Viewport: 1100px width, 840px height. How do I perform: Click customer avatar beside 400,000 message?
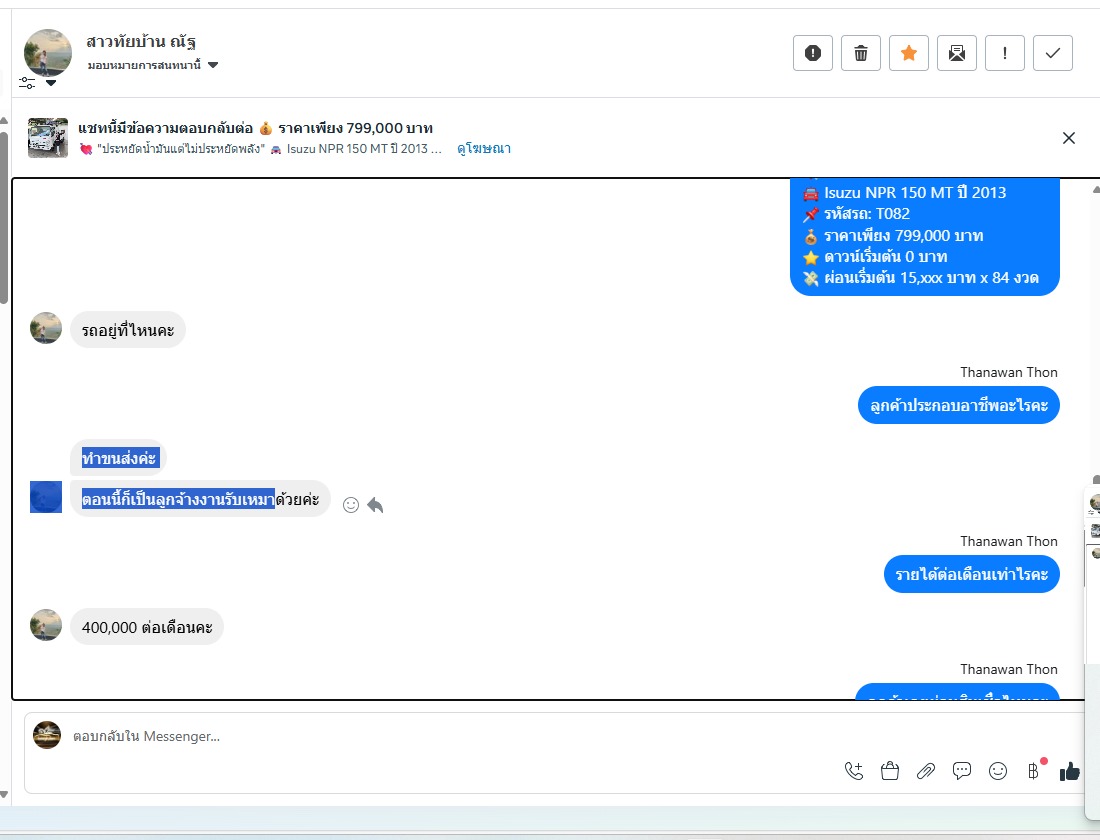pyautogui.click(x=46, y=625)
